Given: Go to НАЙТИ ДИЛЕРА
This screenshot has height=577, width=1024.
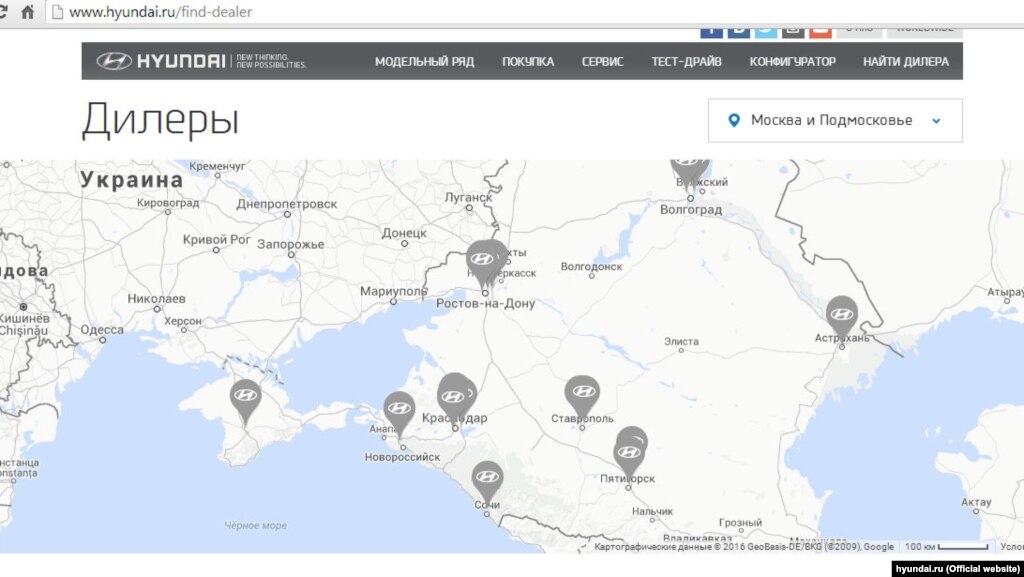Looking at the screenshot, I should pyautogui.click(x=906, y=62).
